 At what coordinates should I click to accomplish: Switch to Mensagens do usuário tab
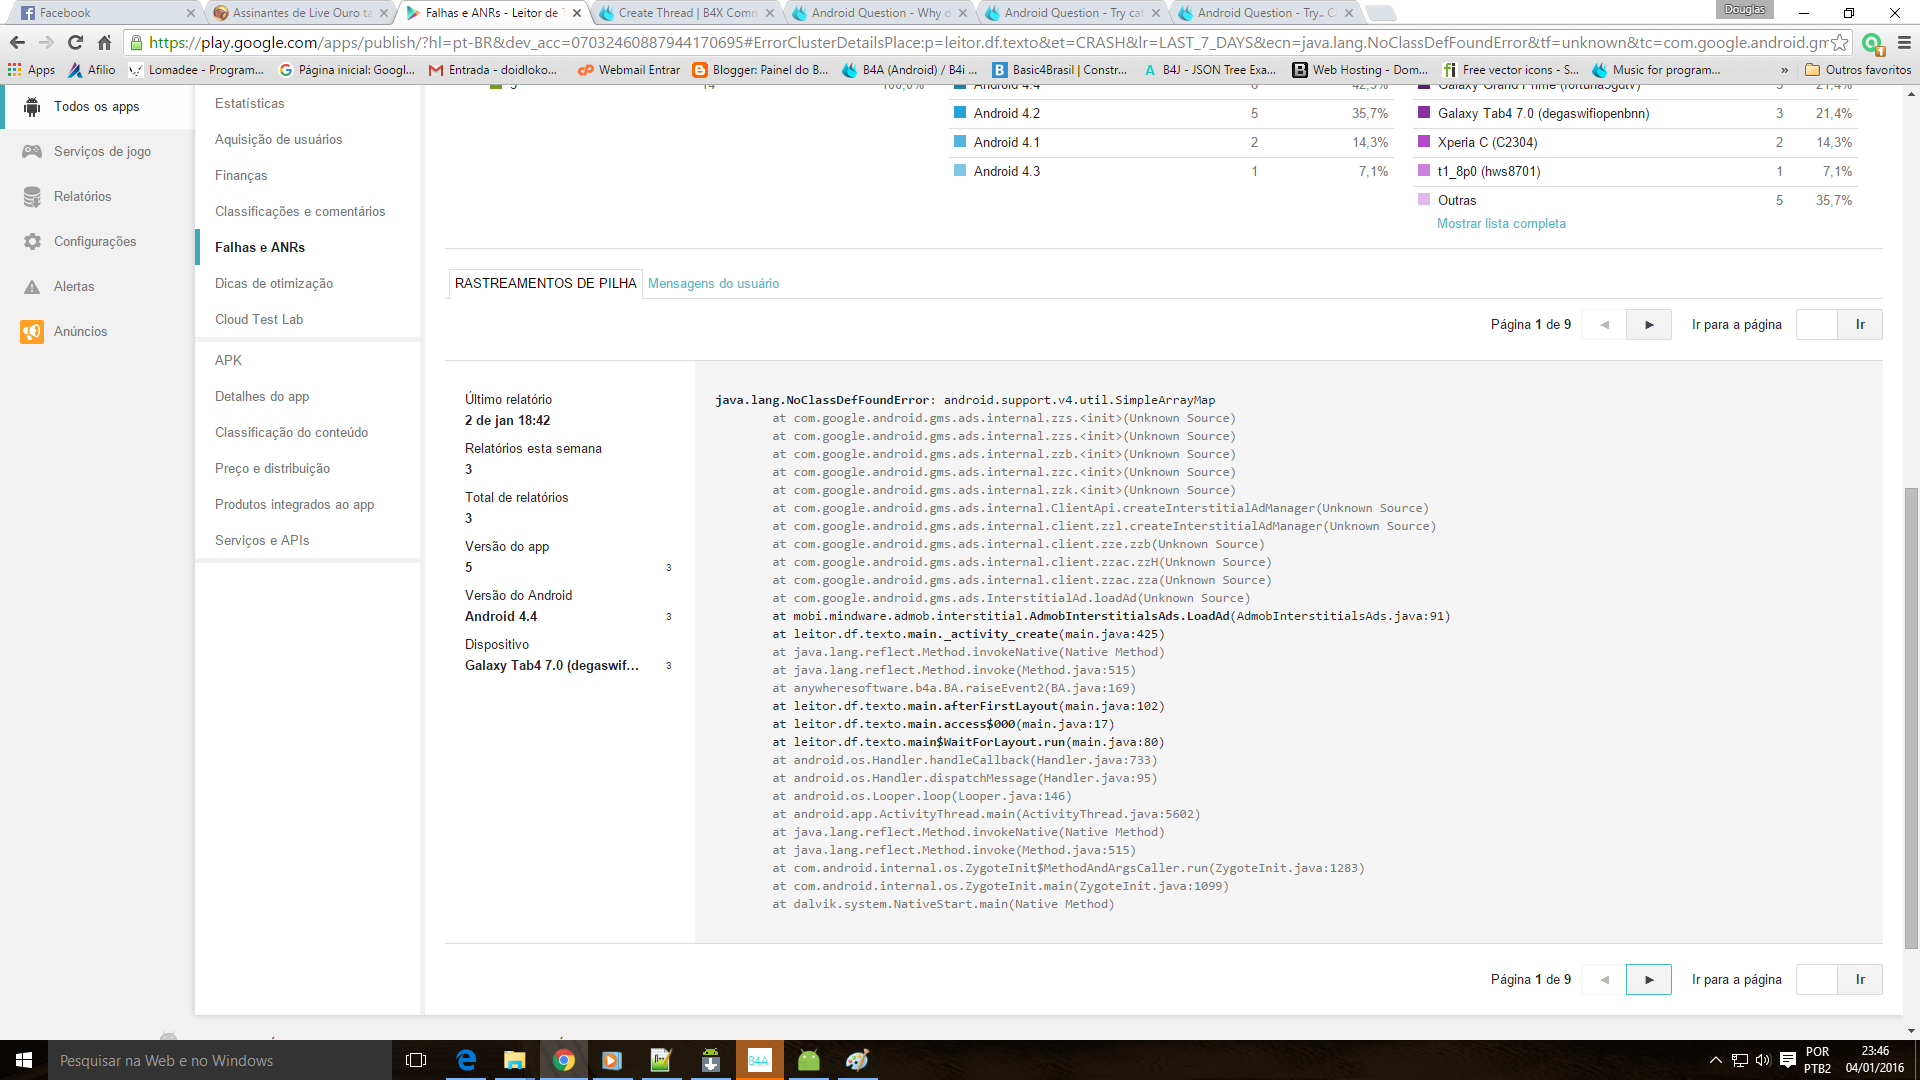tap(713, 284)
